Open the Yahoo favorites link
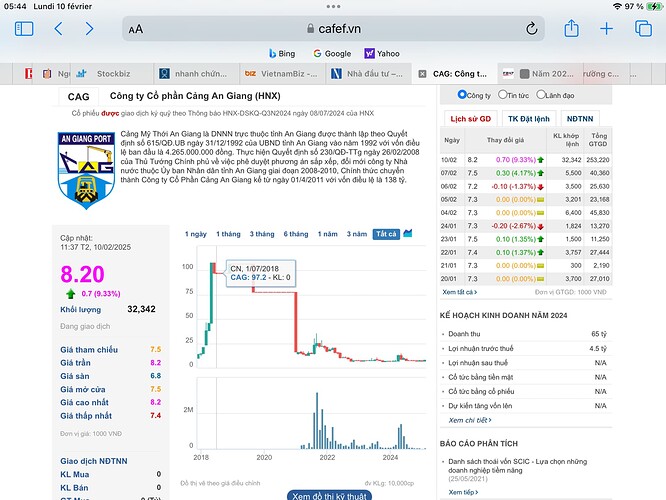This screenshot has height=500, width=666. coord(382,53)
